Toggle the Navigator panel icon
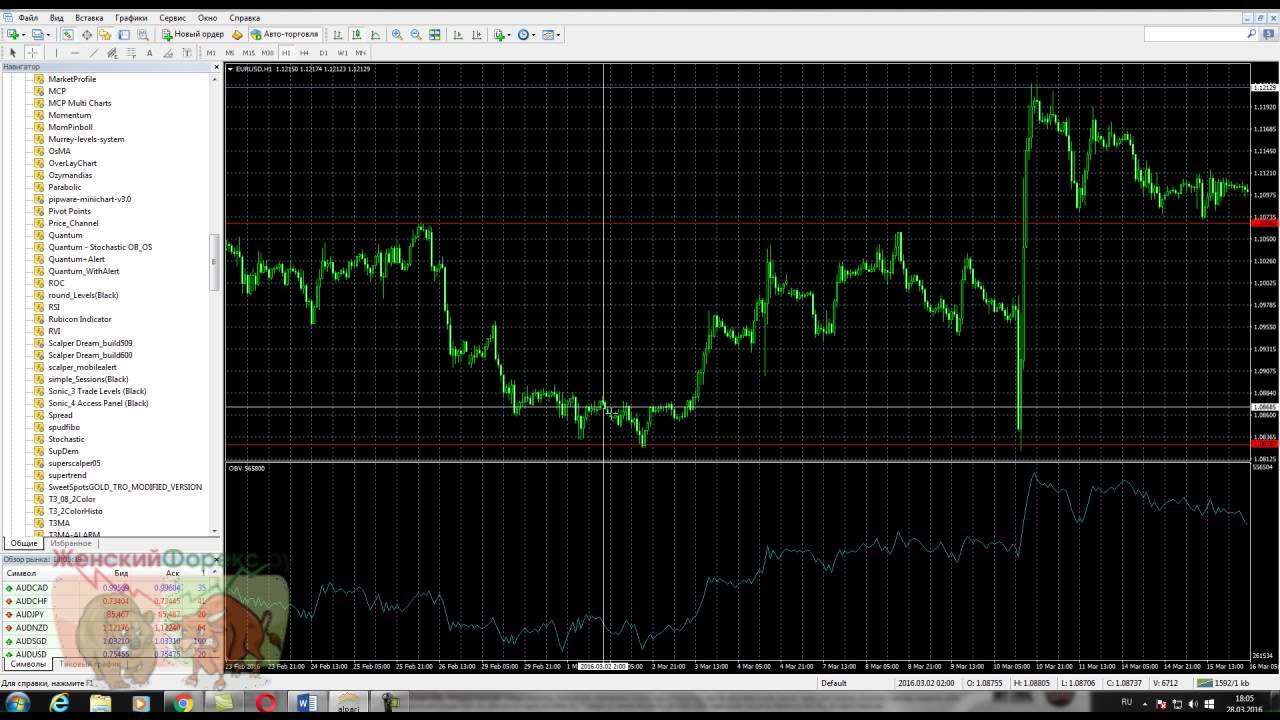Screen dimensions: 1280x720 (x=105, y=34)
